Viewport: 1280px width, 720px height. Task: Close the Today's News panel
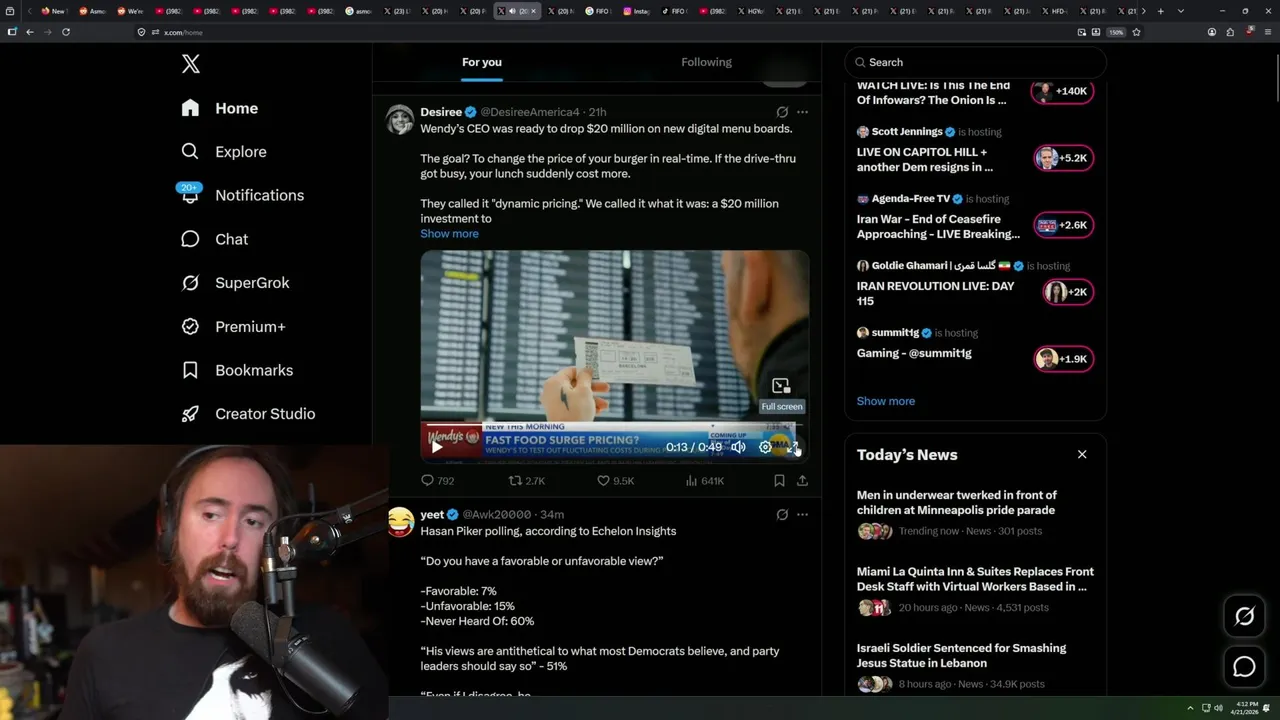coord(1082,454)
